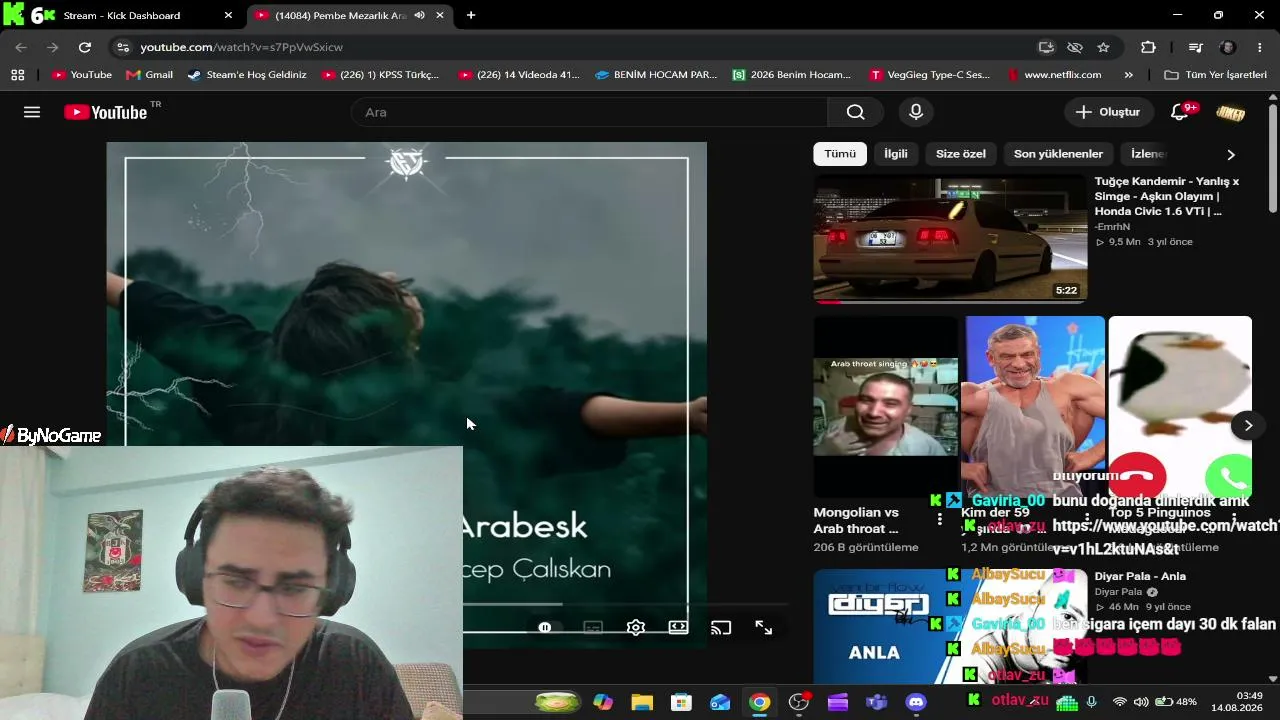The image size is (1280, 720).
Task: Open File Explorer from the taskbar
Action: pyautogui.click(x=642, y=702)
